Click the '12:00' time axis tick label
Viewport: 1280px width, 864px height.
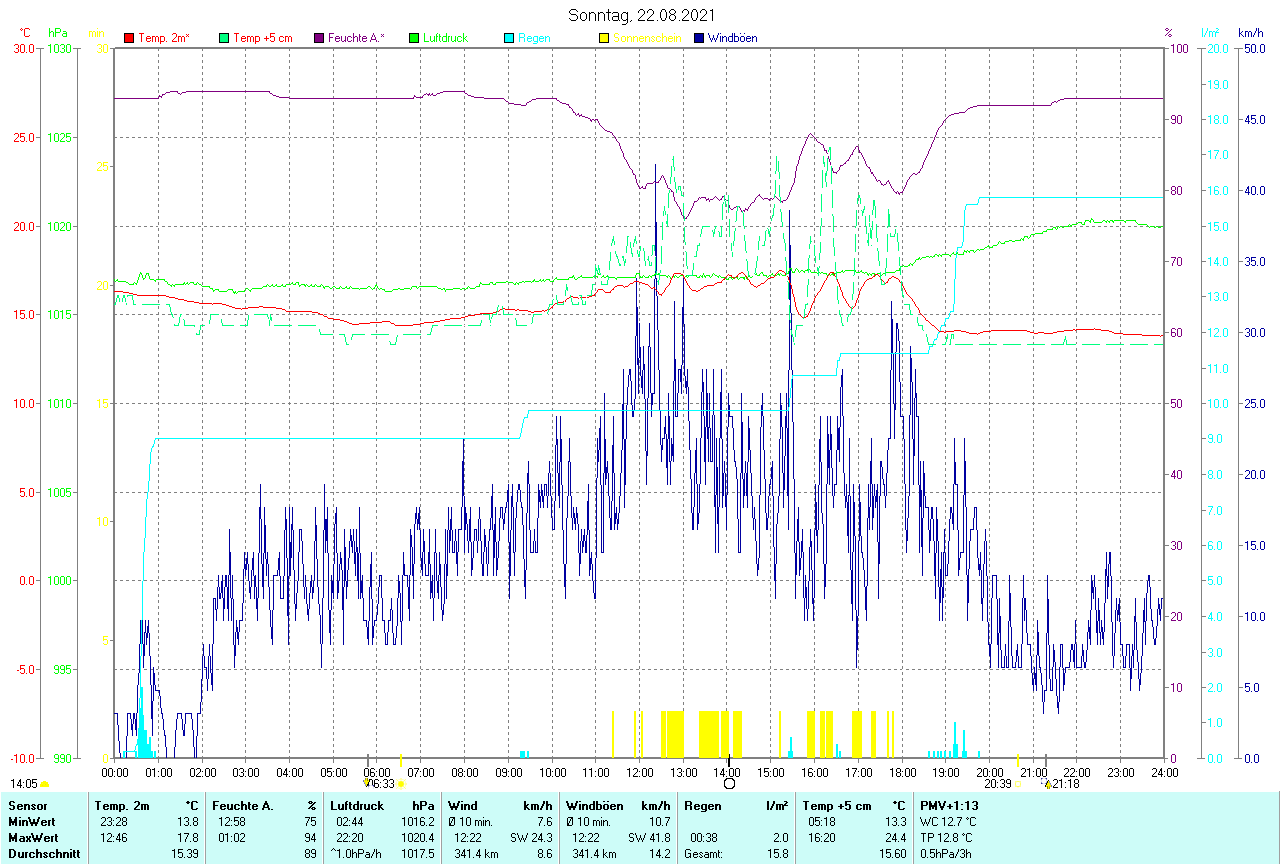click(640, 772)
